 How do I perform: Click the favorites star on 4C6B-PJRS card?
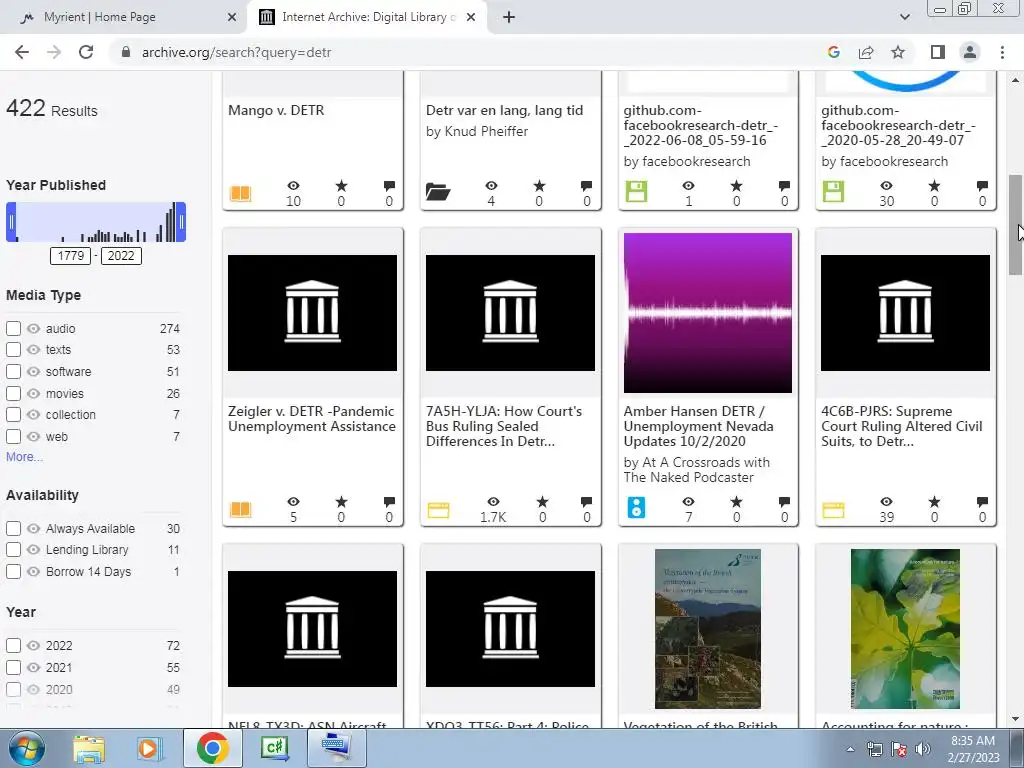tap(934, 502)
